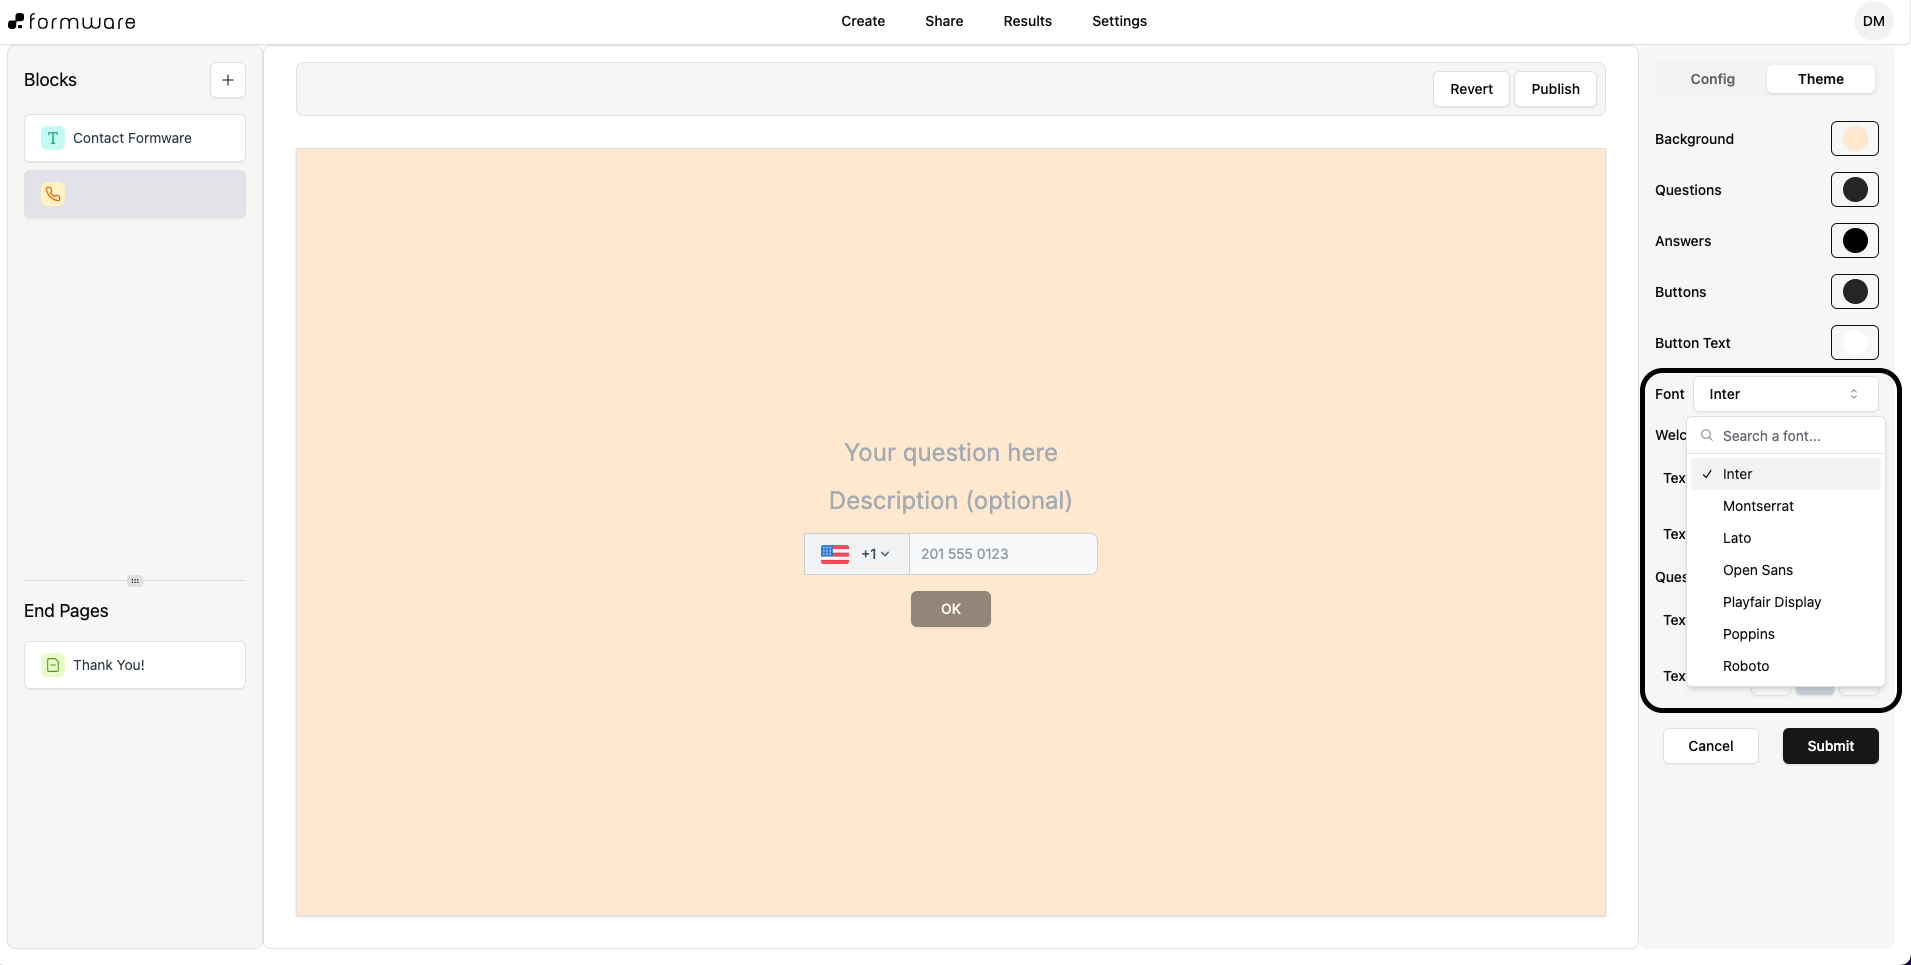The width and height of the screenshot is (1911, 965).
Task: Click the Publish button
Action: pyautogui.click(x=1555, y=89)
